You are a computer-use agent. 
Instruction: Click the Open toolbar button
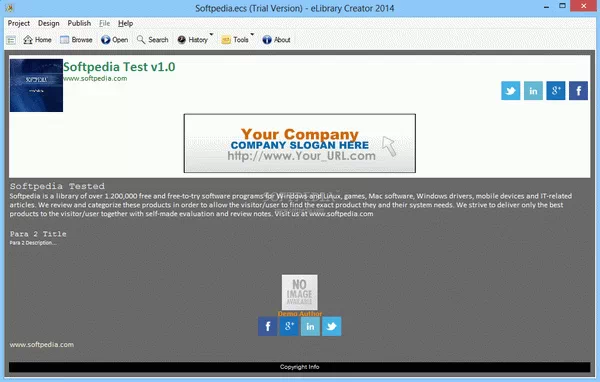click(114, 40)
